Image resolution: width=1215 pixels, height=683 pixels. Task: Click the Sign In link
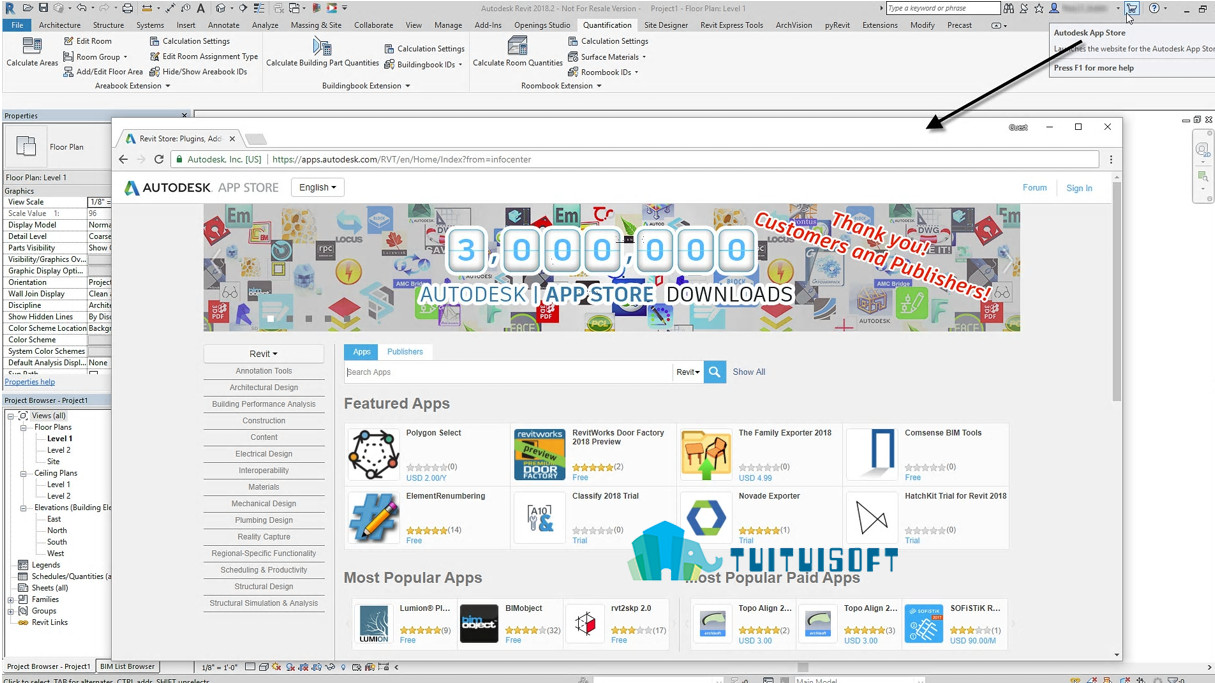click(x=1079, y=188)
